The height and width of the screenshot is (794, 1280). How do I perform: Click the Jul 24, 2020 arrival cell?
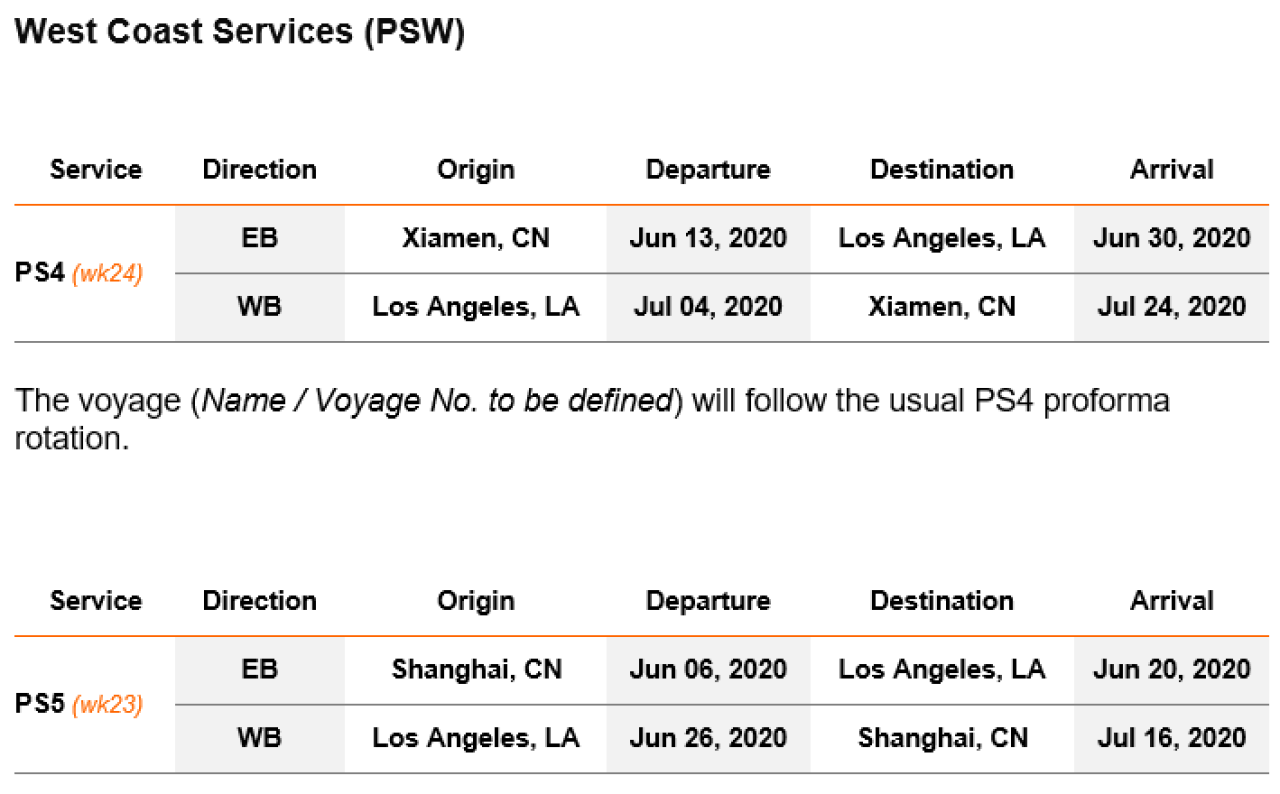pos(1171,306)
